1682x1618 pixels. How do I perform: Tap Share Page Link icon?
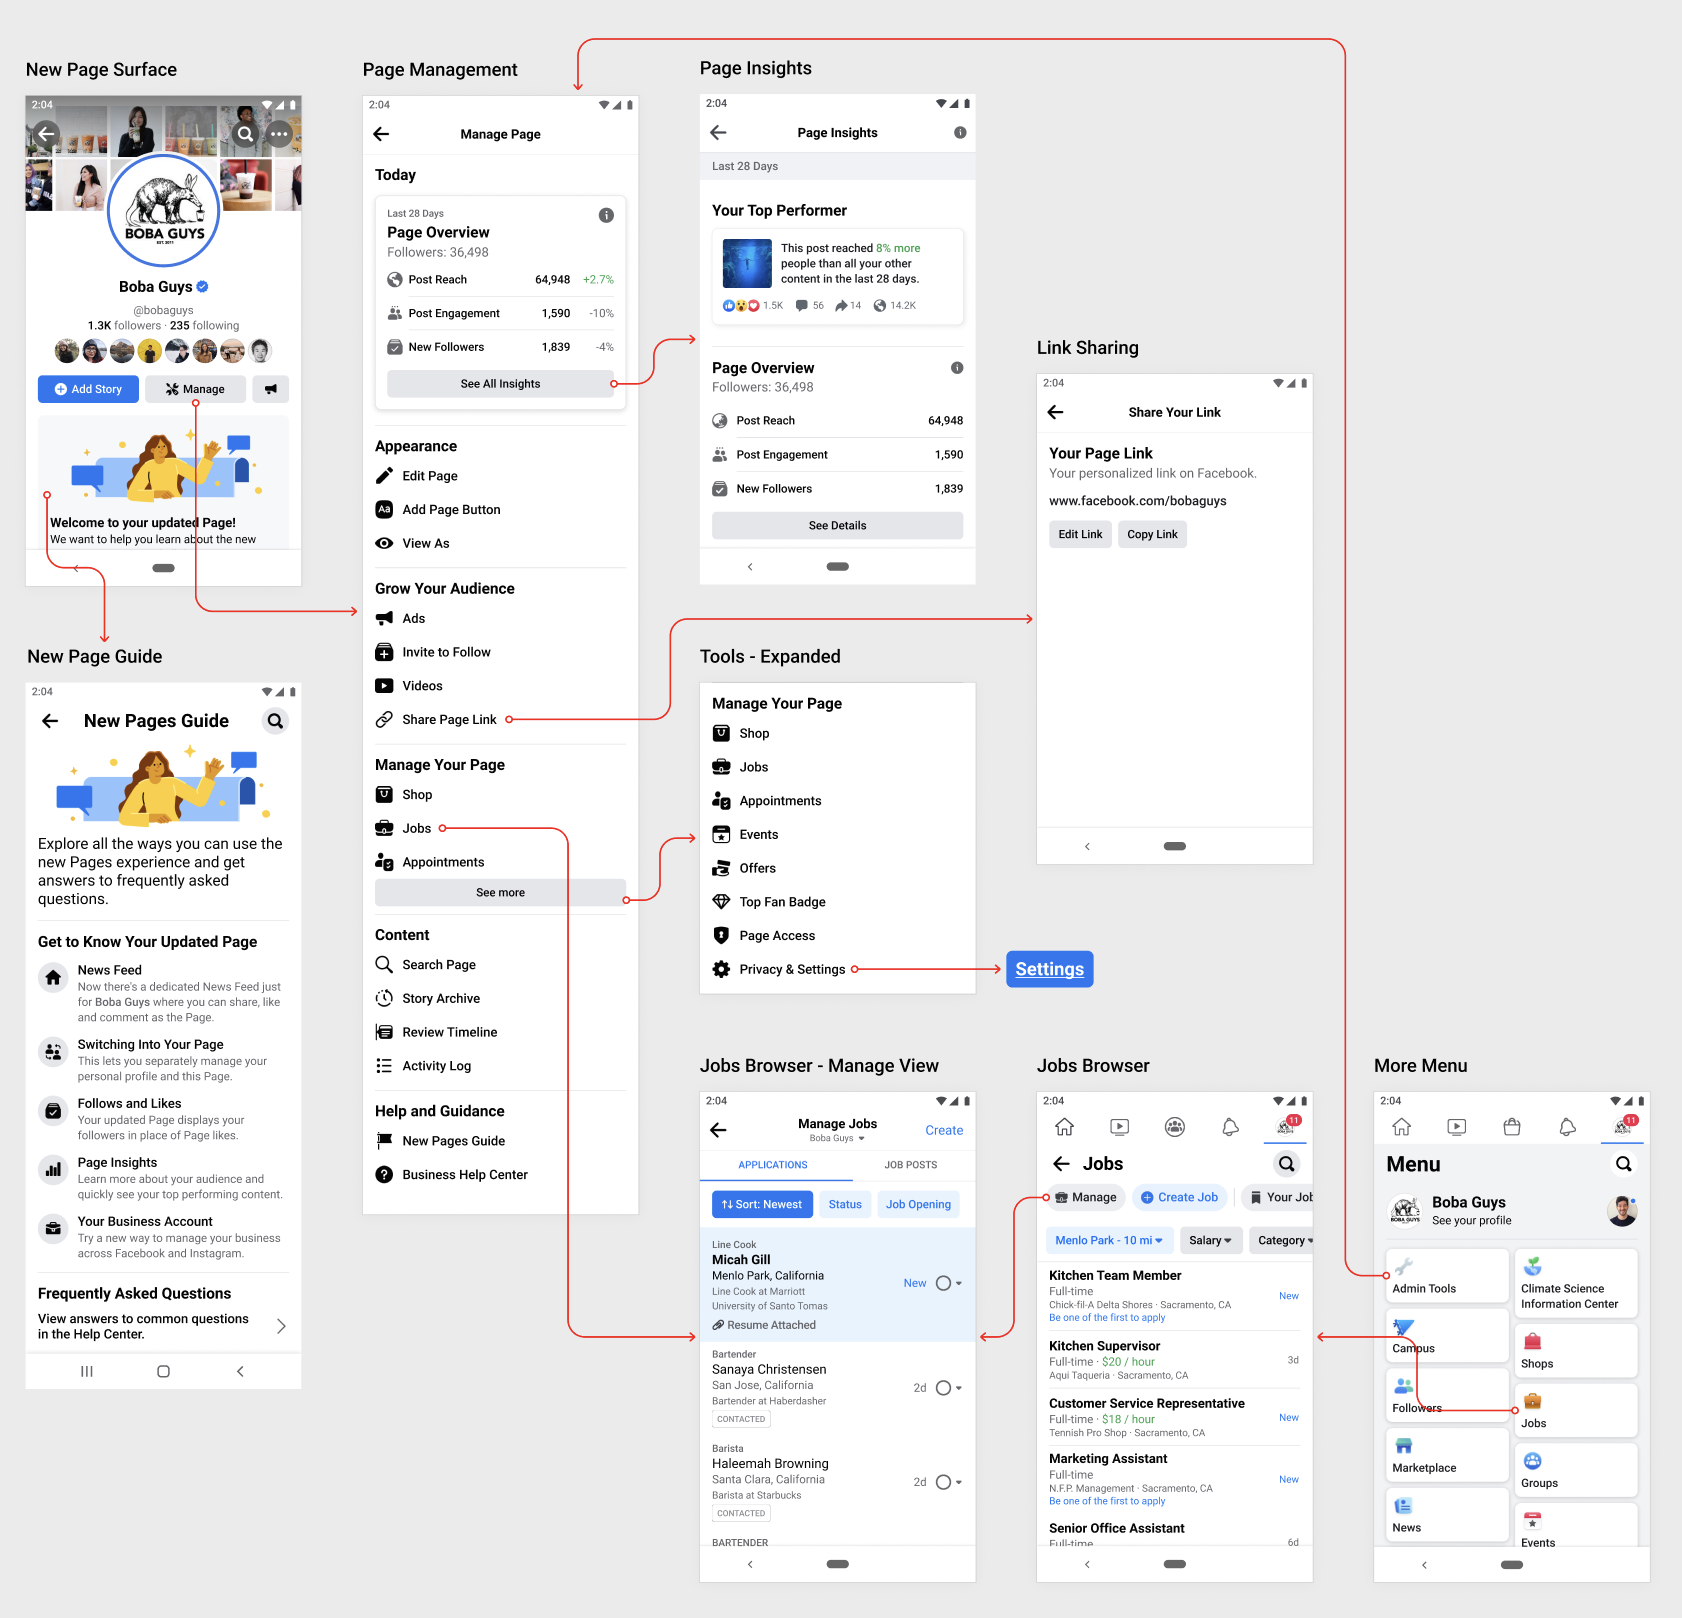point(384,720)
